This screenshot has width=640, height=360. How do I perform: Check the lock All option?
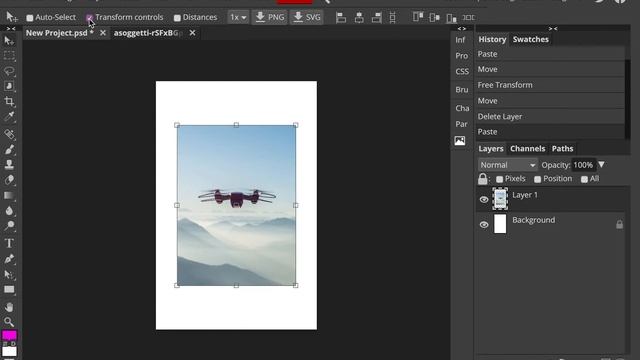tap(584, 179)
